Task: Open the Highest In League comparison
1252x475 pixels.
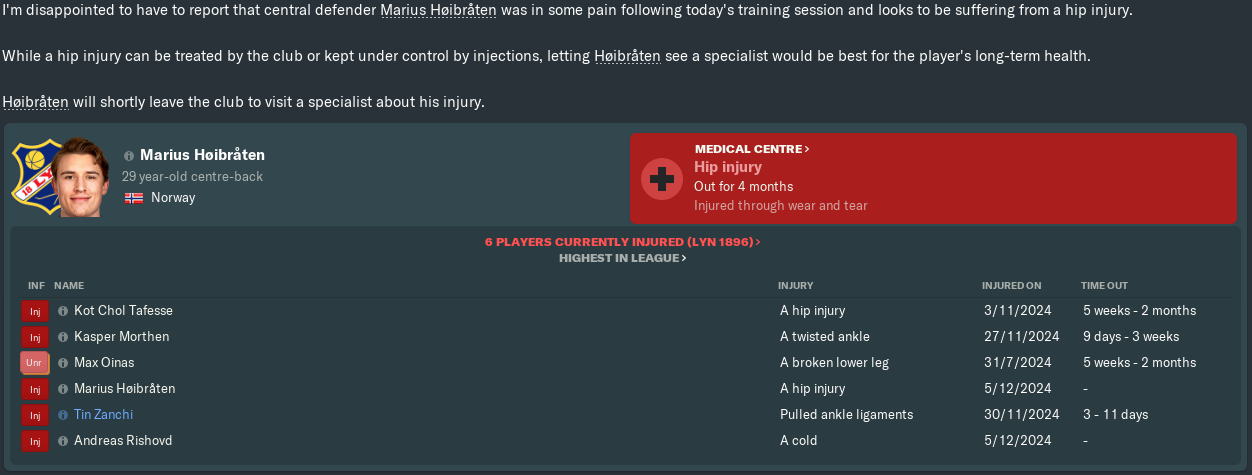Action: point(622,258)
